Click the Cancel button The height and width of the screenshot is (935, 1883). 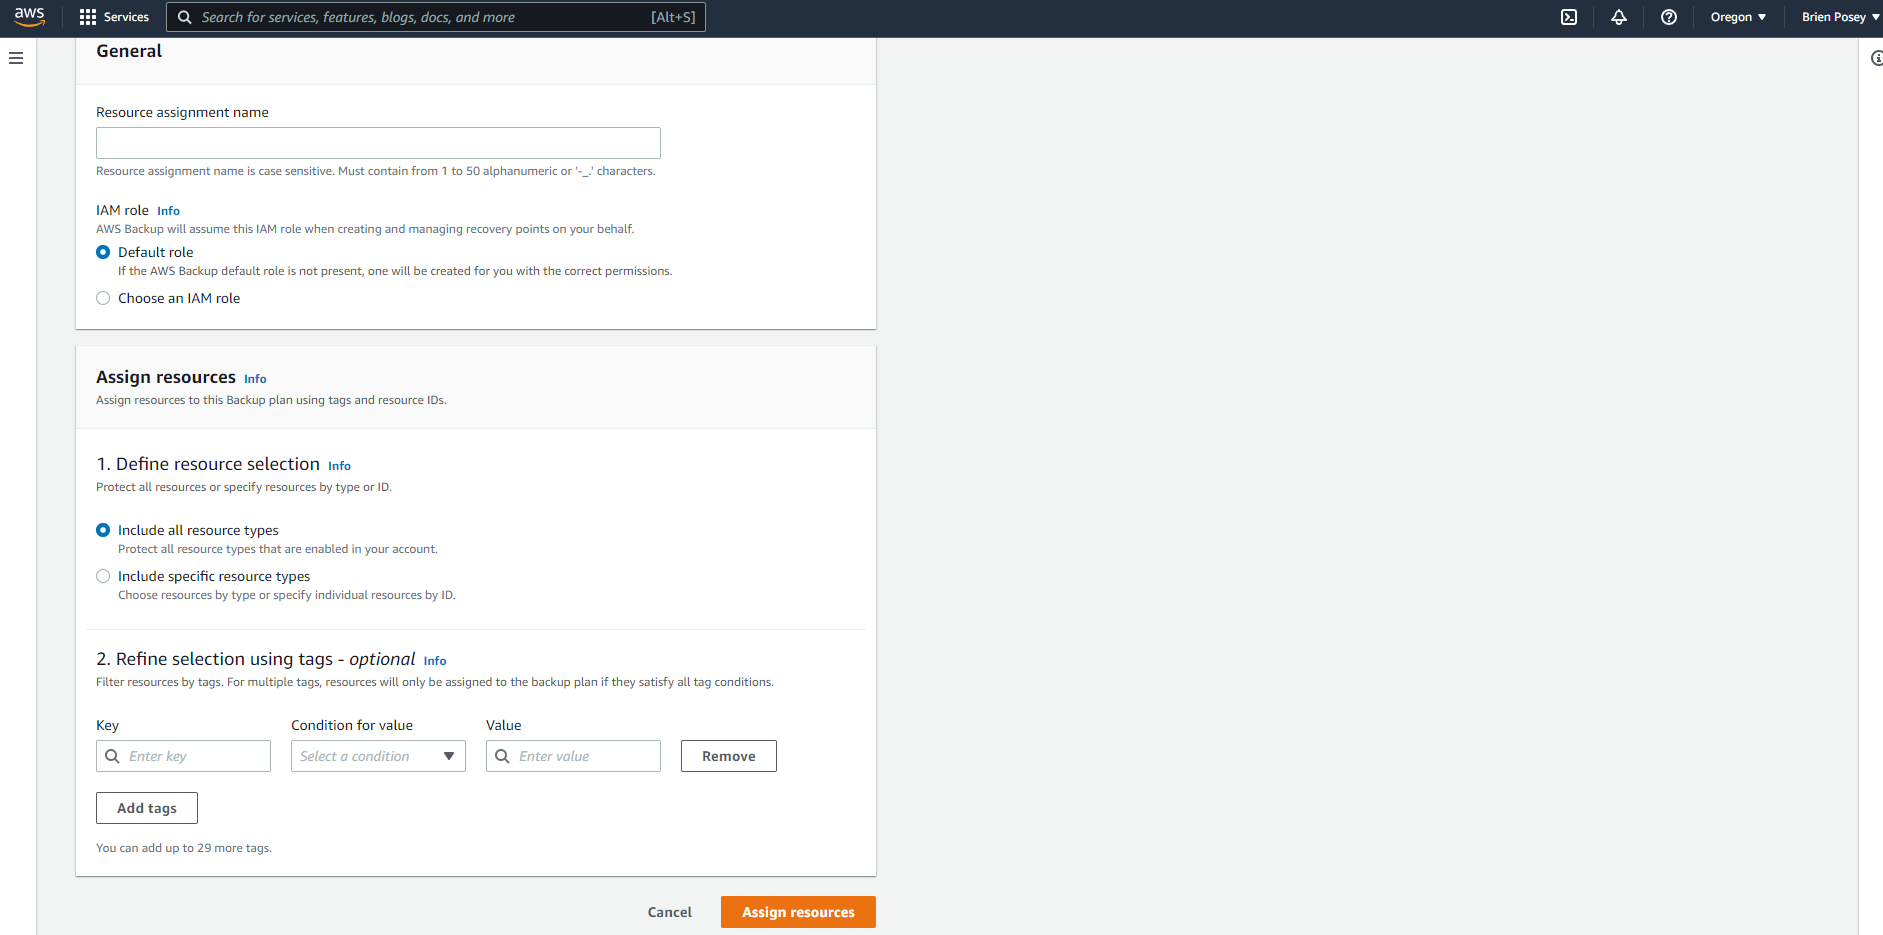click(669, 912)
